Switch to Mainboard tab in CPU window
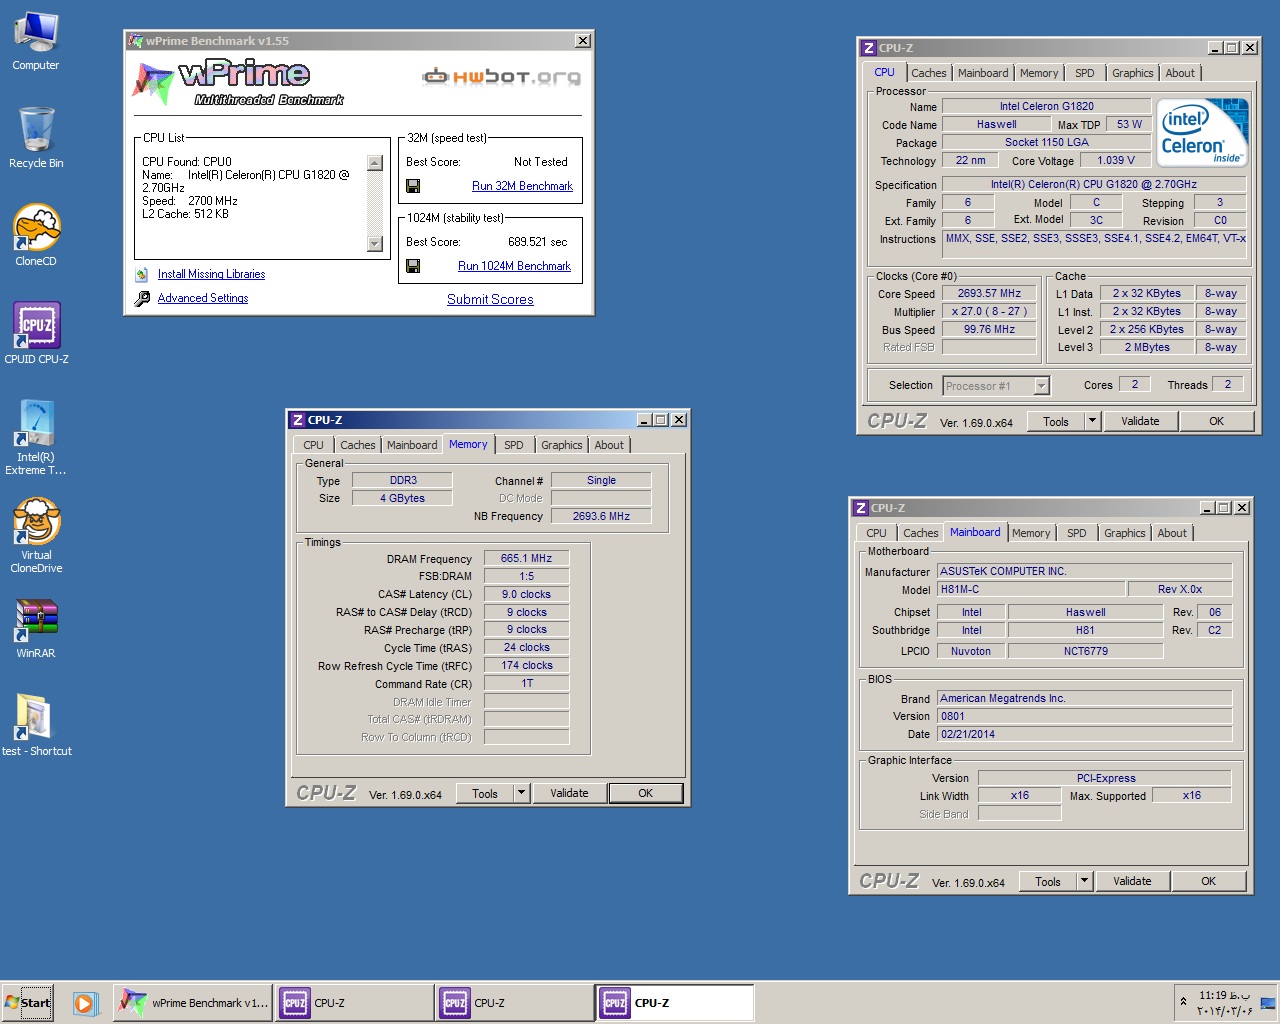Image resolution: width=1280 pixels, height=1024 pixels. [983, 73]
